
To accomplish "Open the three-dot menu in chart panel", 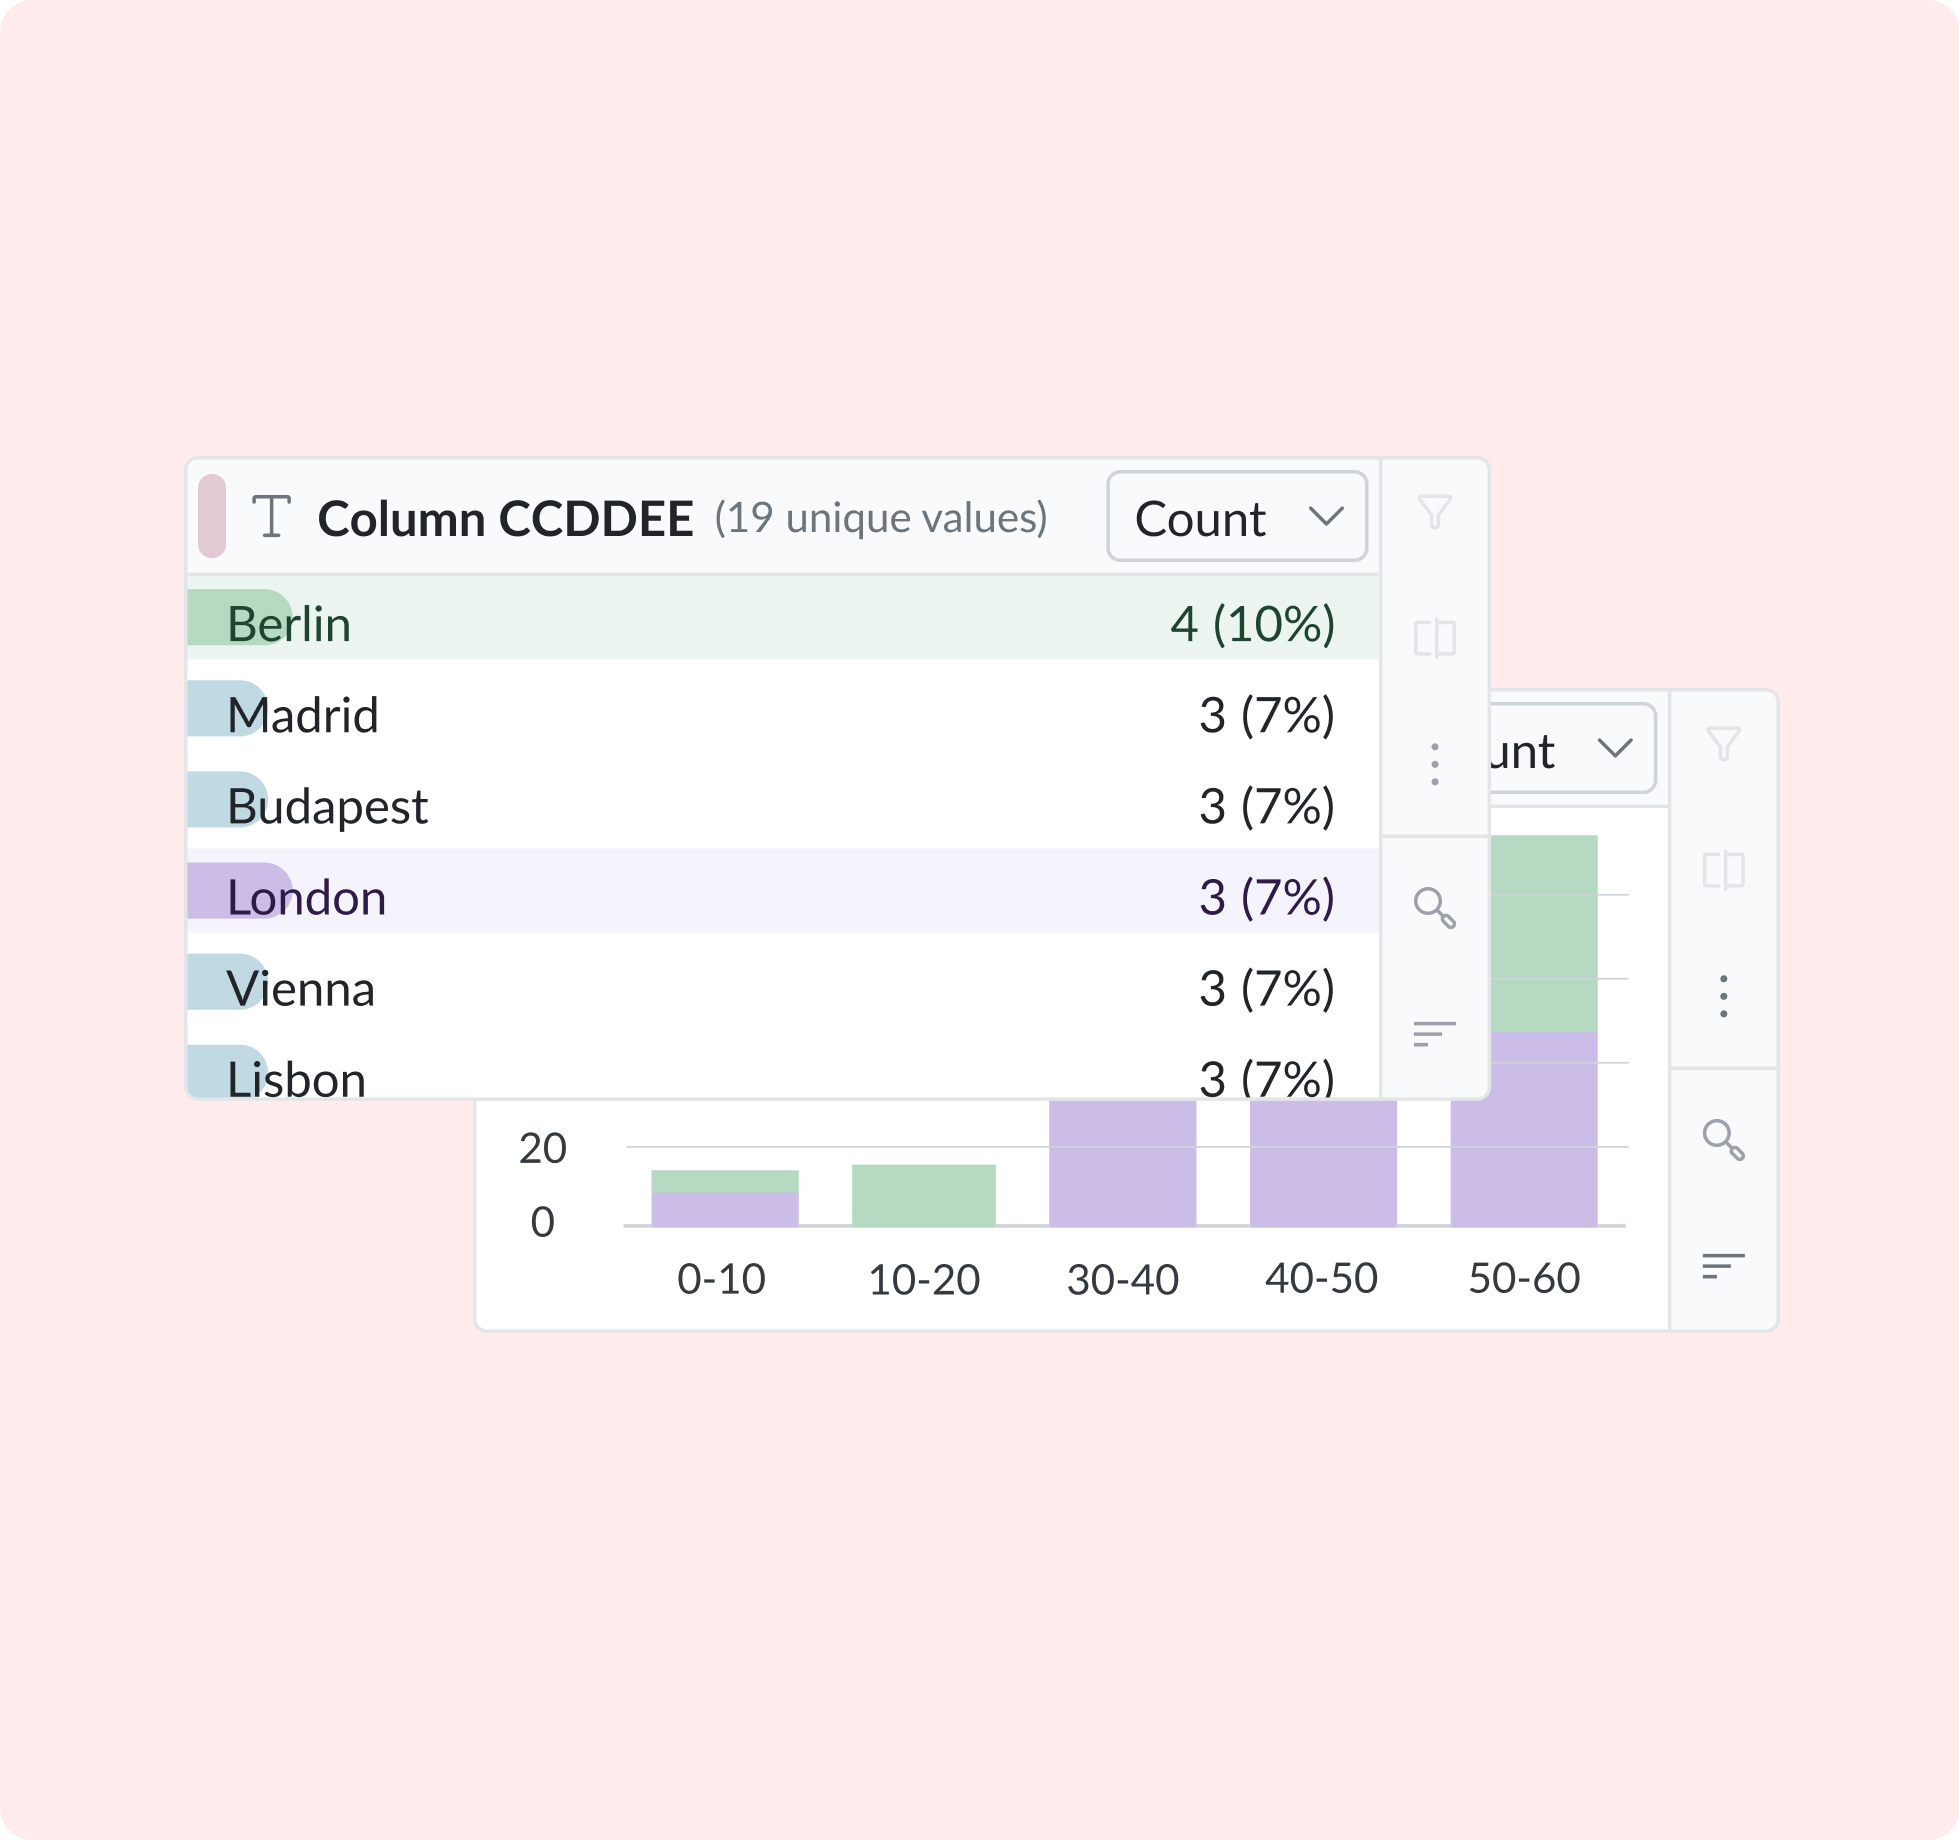I will (1723, 996).
